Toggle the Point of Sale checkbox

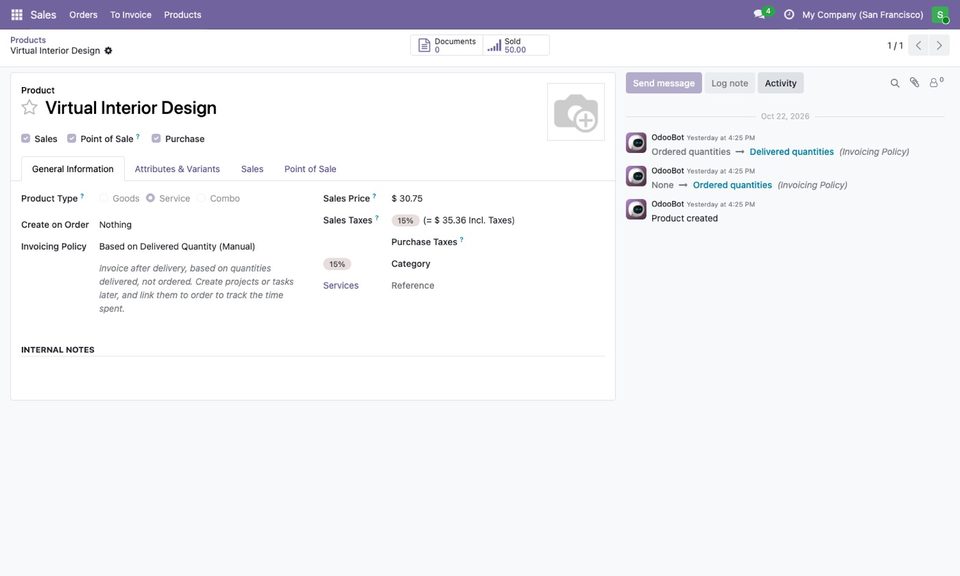click(72, 138)
